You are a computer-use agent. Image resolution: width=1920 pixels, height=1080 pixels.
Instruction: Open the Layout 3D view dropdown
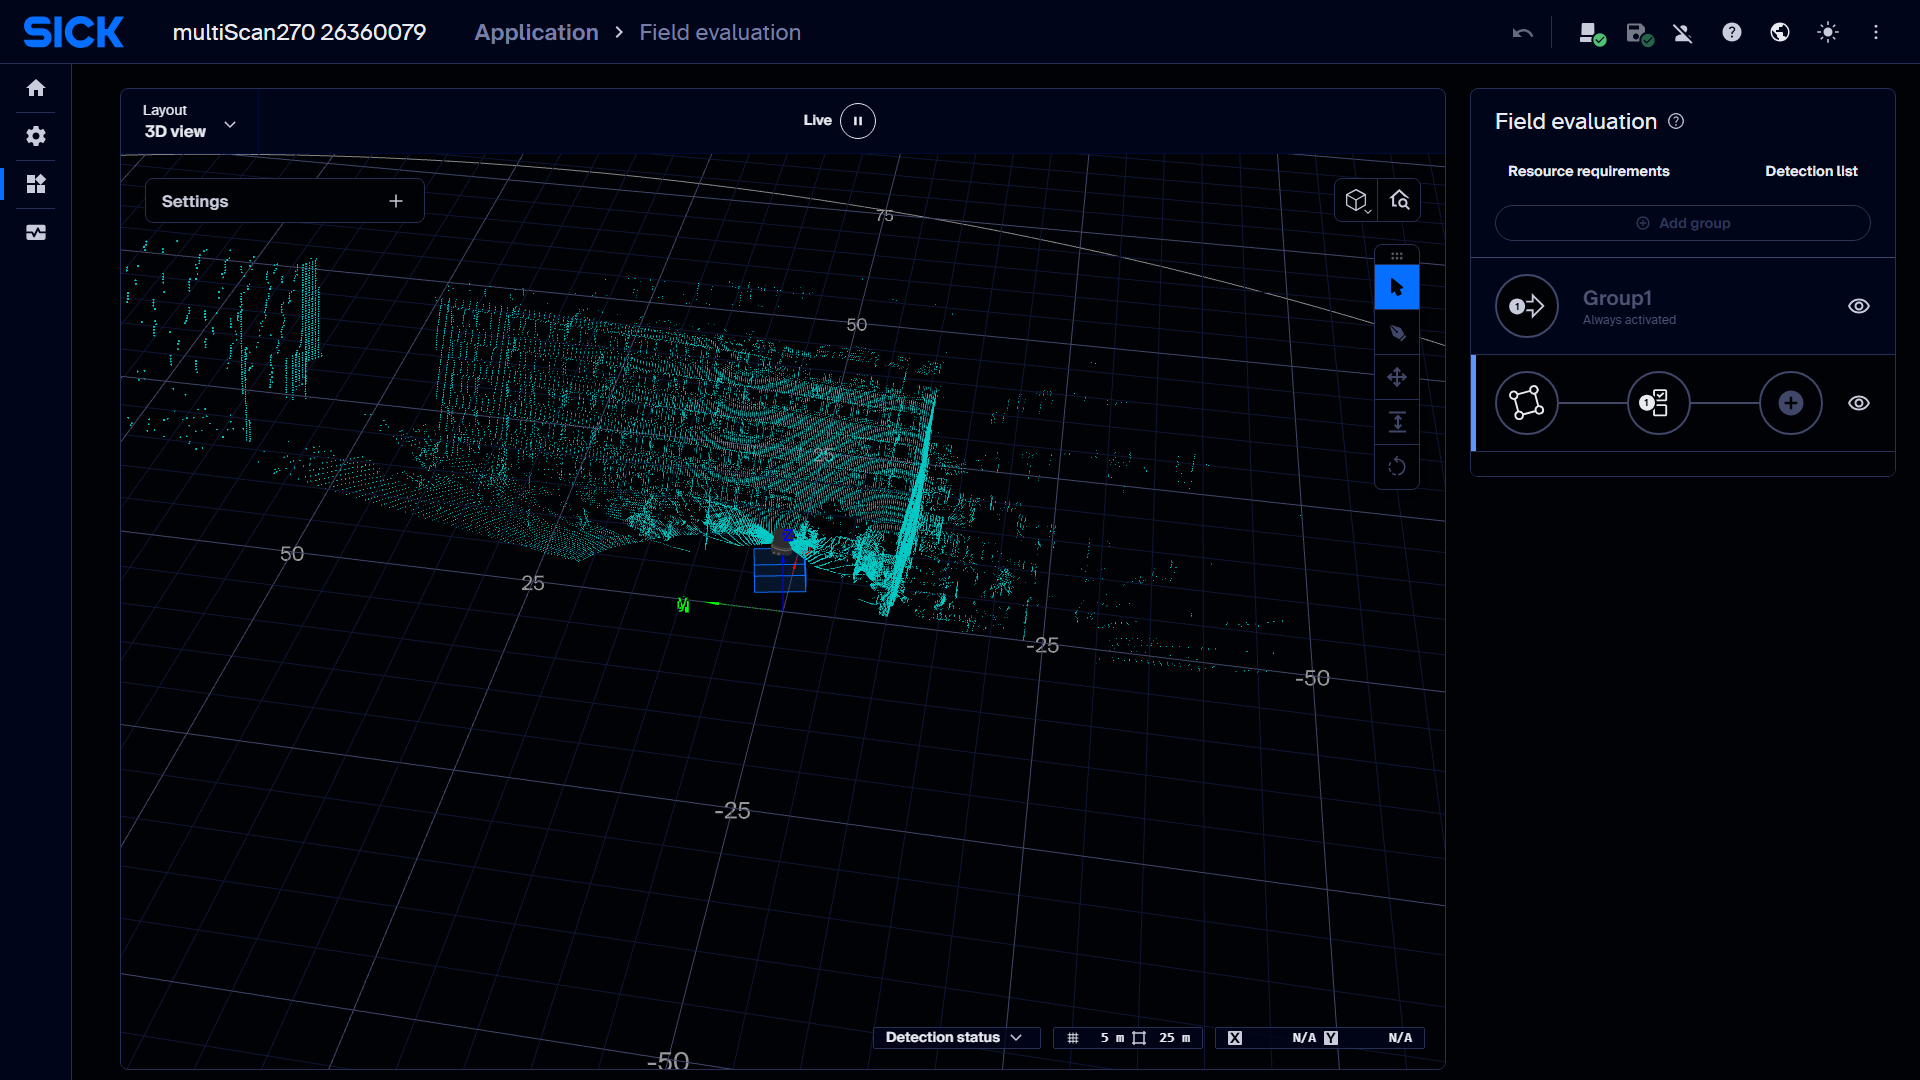click(189, 121)
